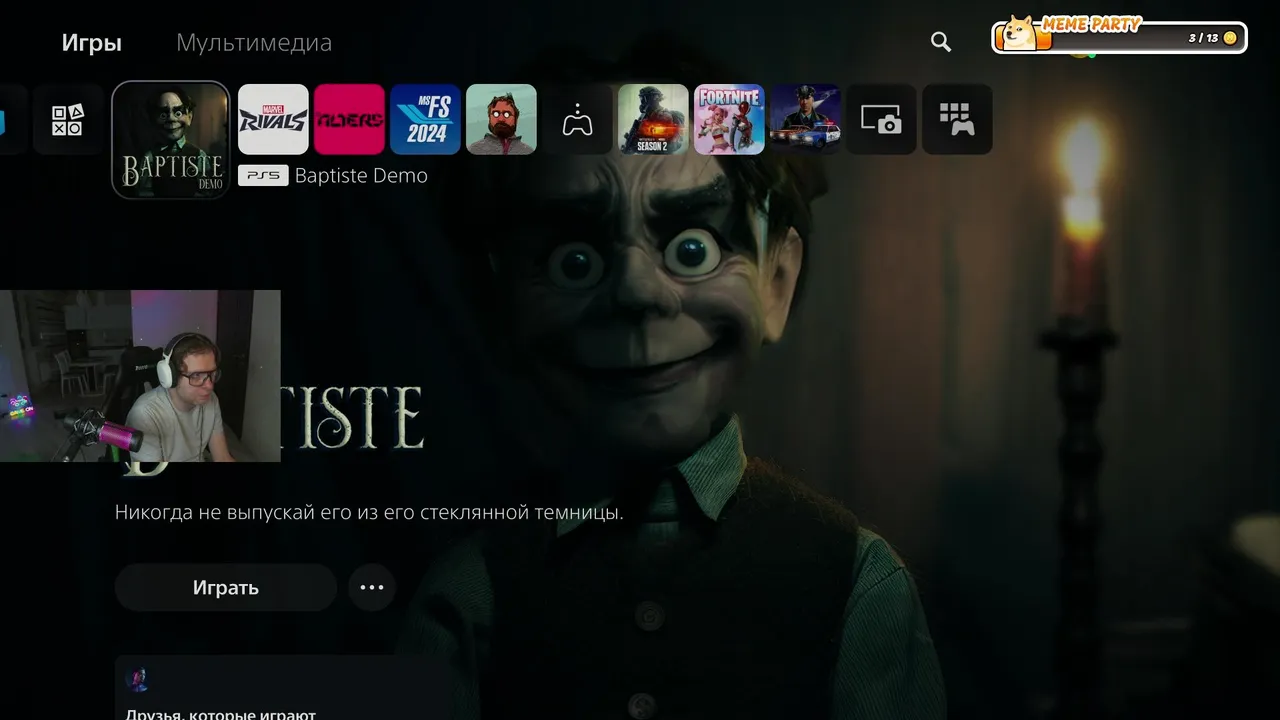Open the bearded man game tile
The width and height of the screenshot is (1280, 720).
501,119
